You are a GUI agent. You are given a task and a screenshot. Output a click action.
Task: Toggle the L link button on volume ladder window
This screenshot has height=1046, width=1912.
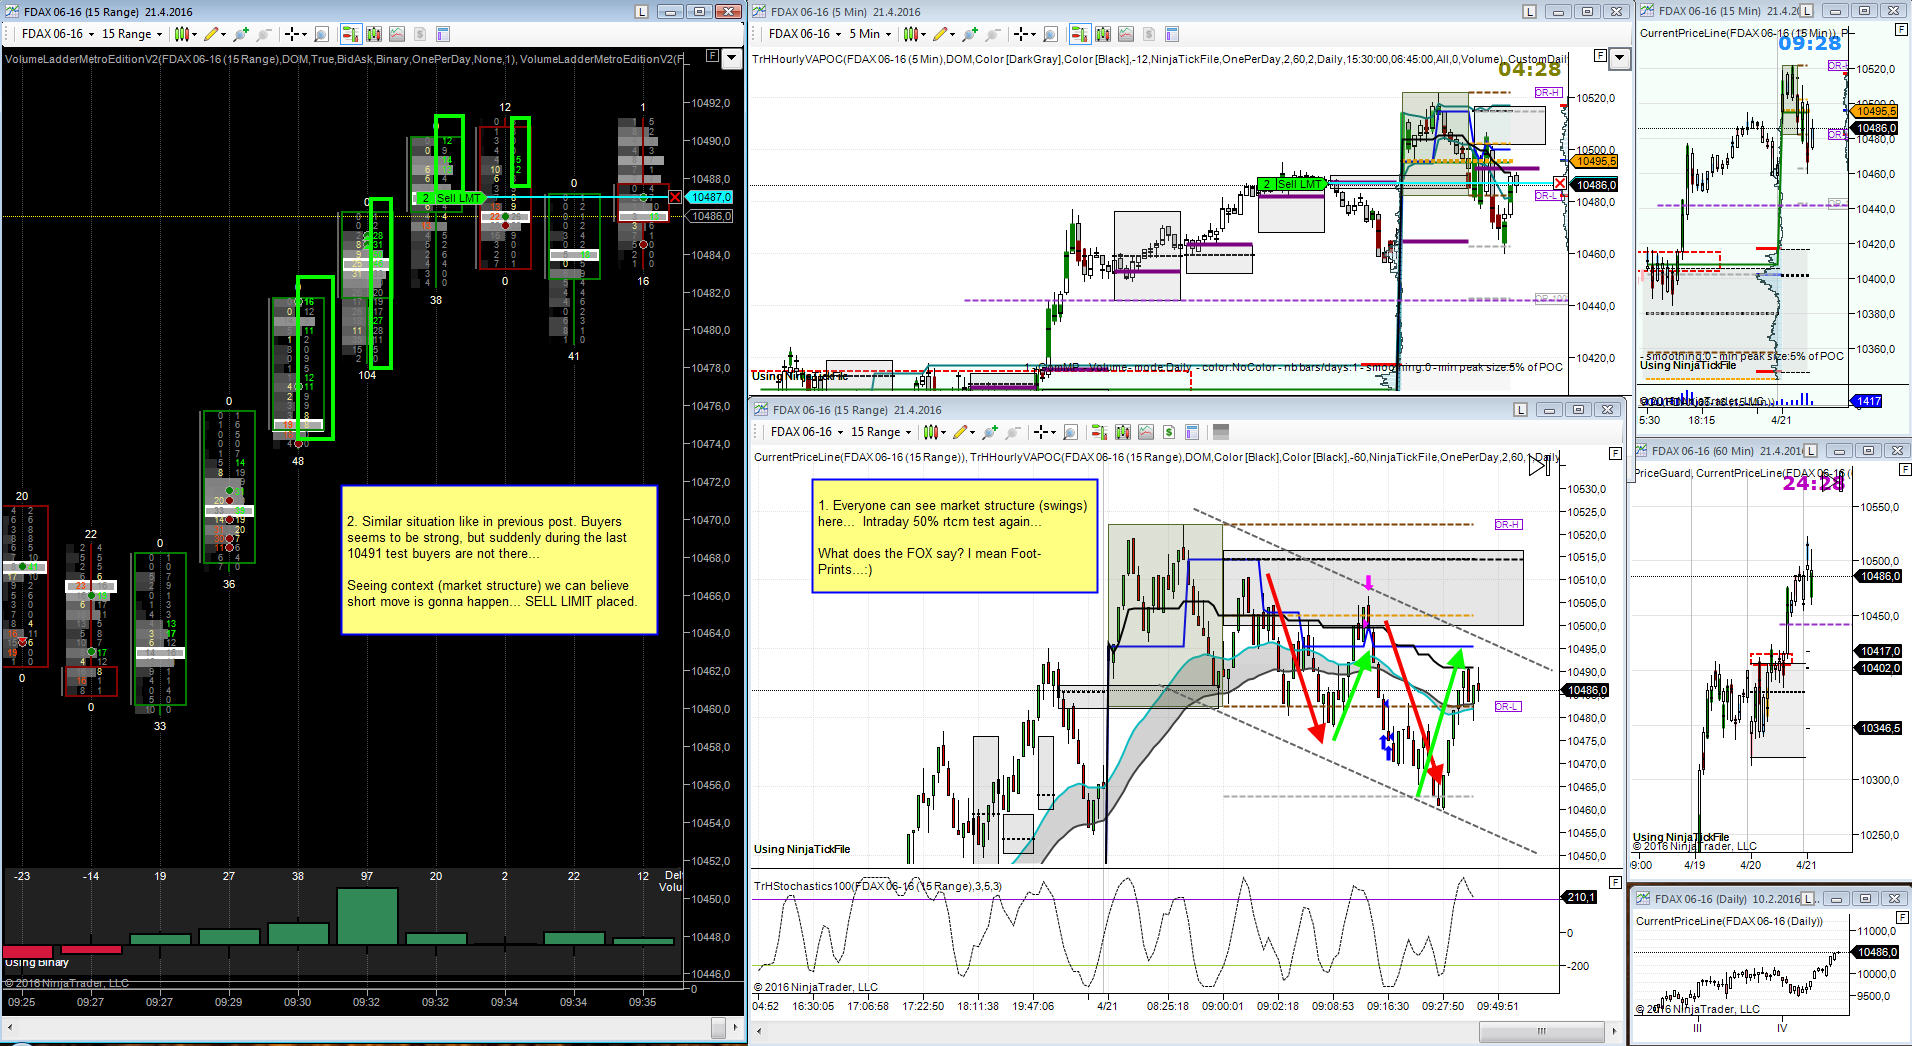click(x=641, y=12)
